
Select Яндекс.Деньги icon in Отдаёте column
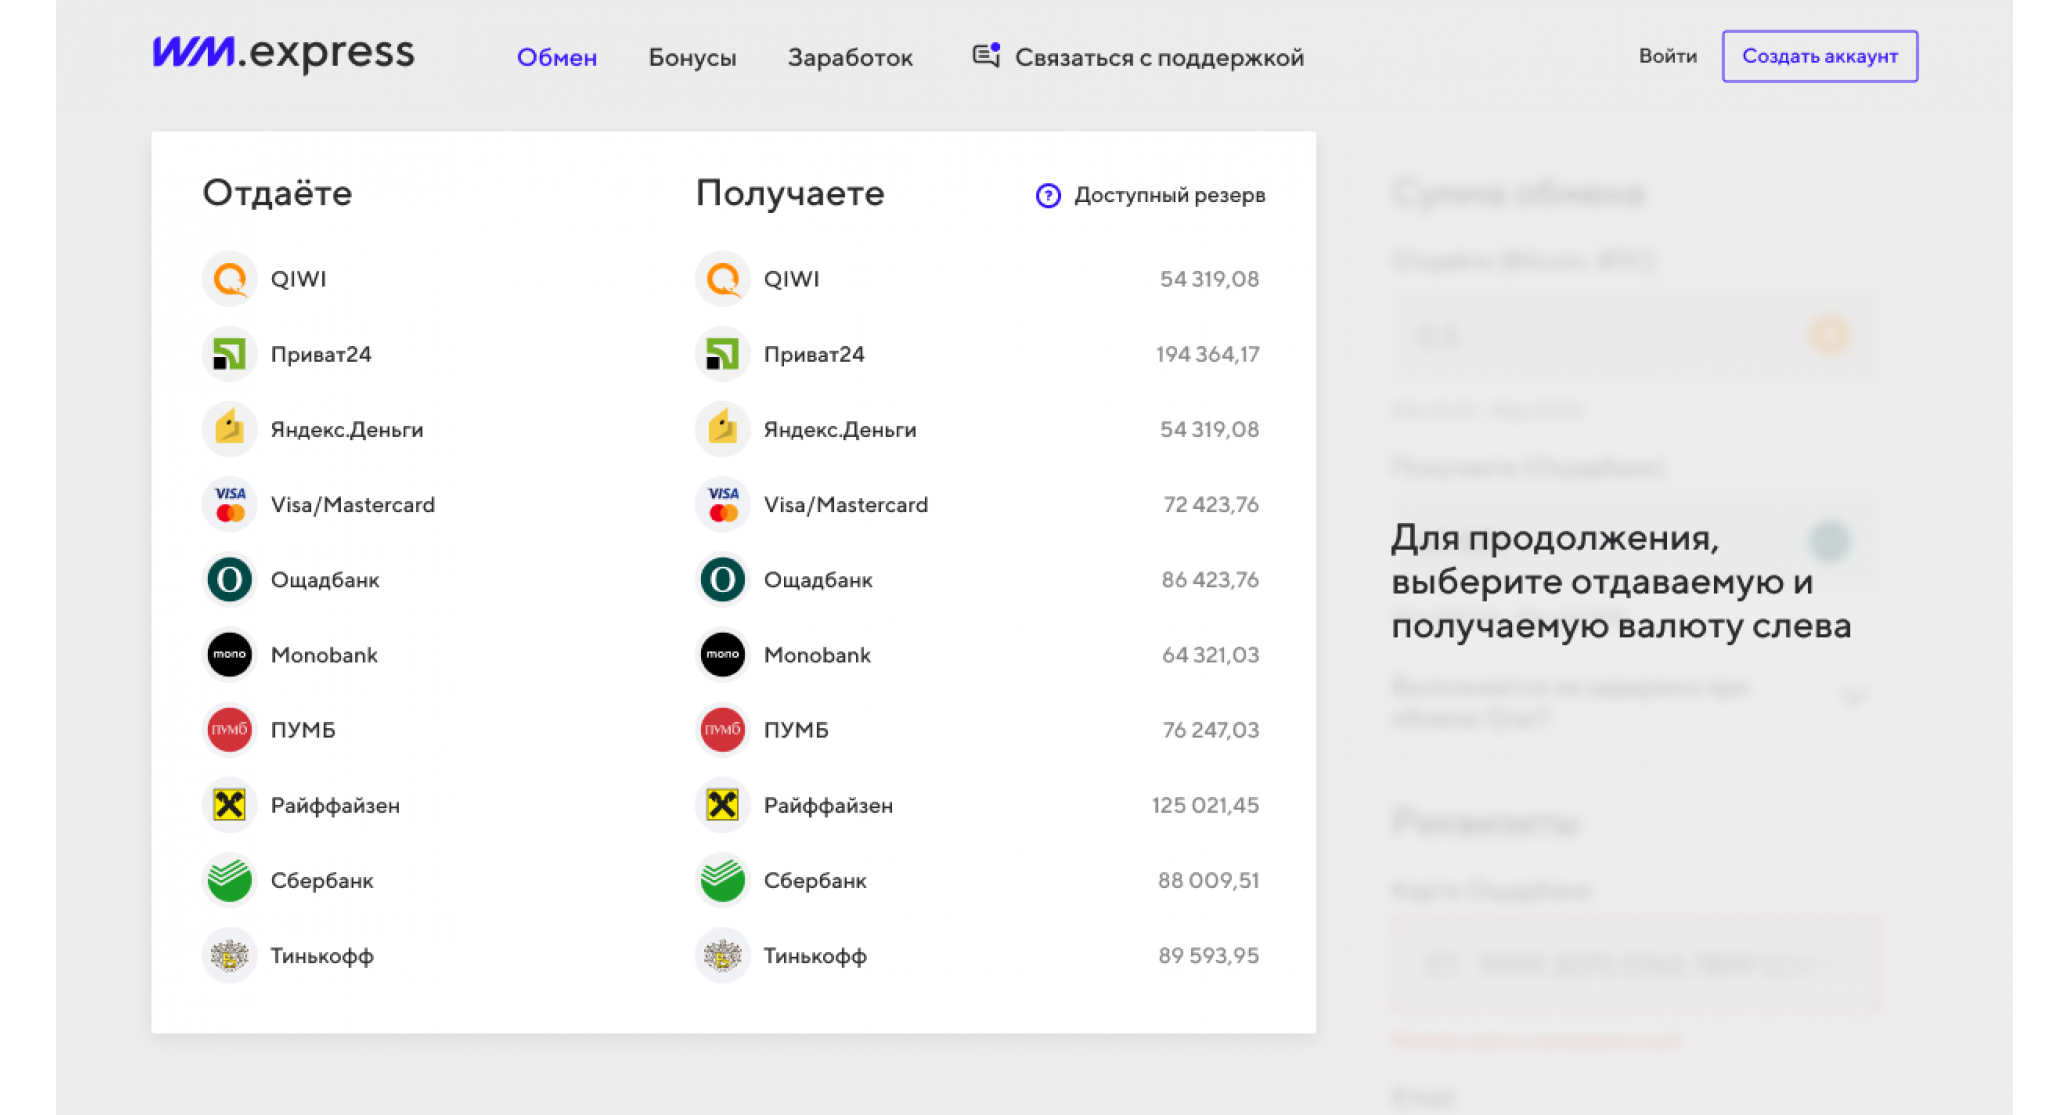(x=230, y=429)
